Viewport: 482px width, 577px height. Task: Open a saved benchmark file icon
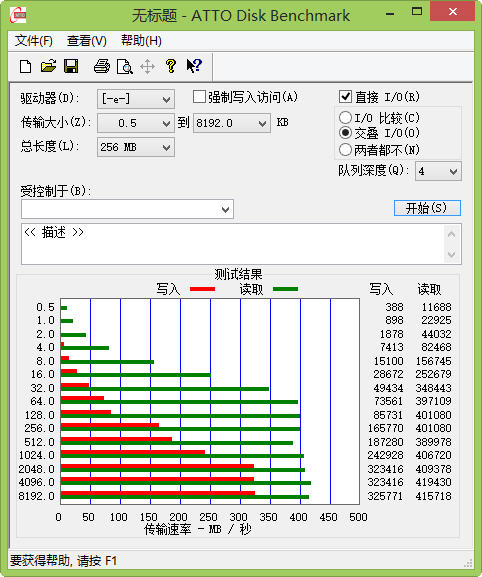(48, 66)
